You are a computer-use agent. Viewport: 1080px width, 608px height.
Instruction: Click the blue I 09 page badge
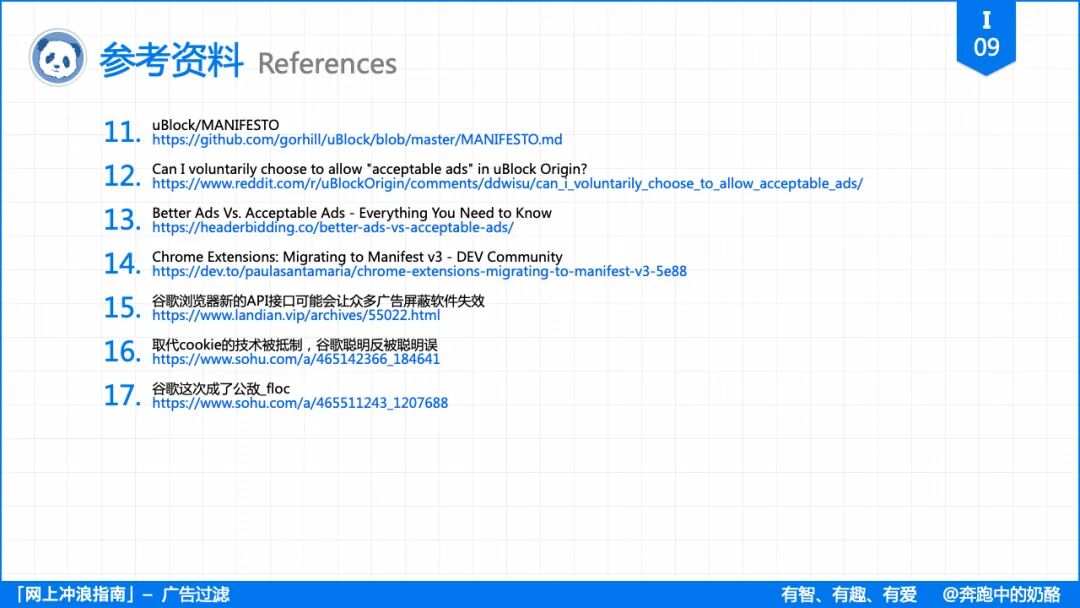tap(986, 36)
